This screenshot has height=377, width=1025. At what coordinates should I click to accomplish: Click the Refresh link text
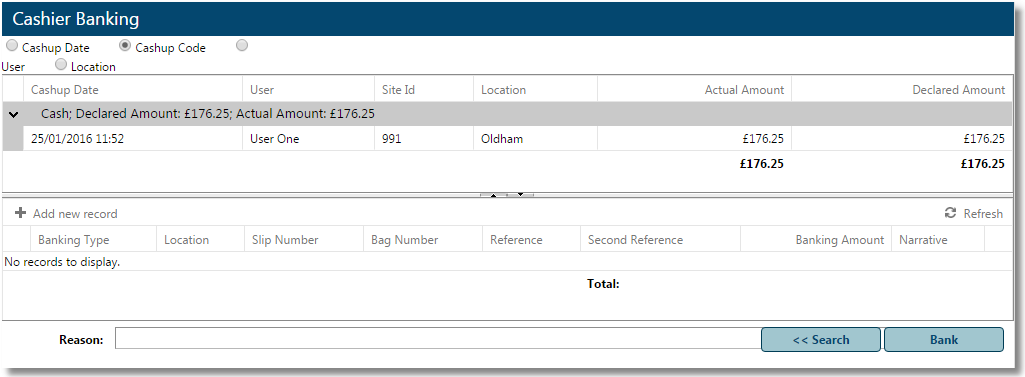pyautogui.click(x=983, y=214)
